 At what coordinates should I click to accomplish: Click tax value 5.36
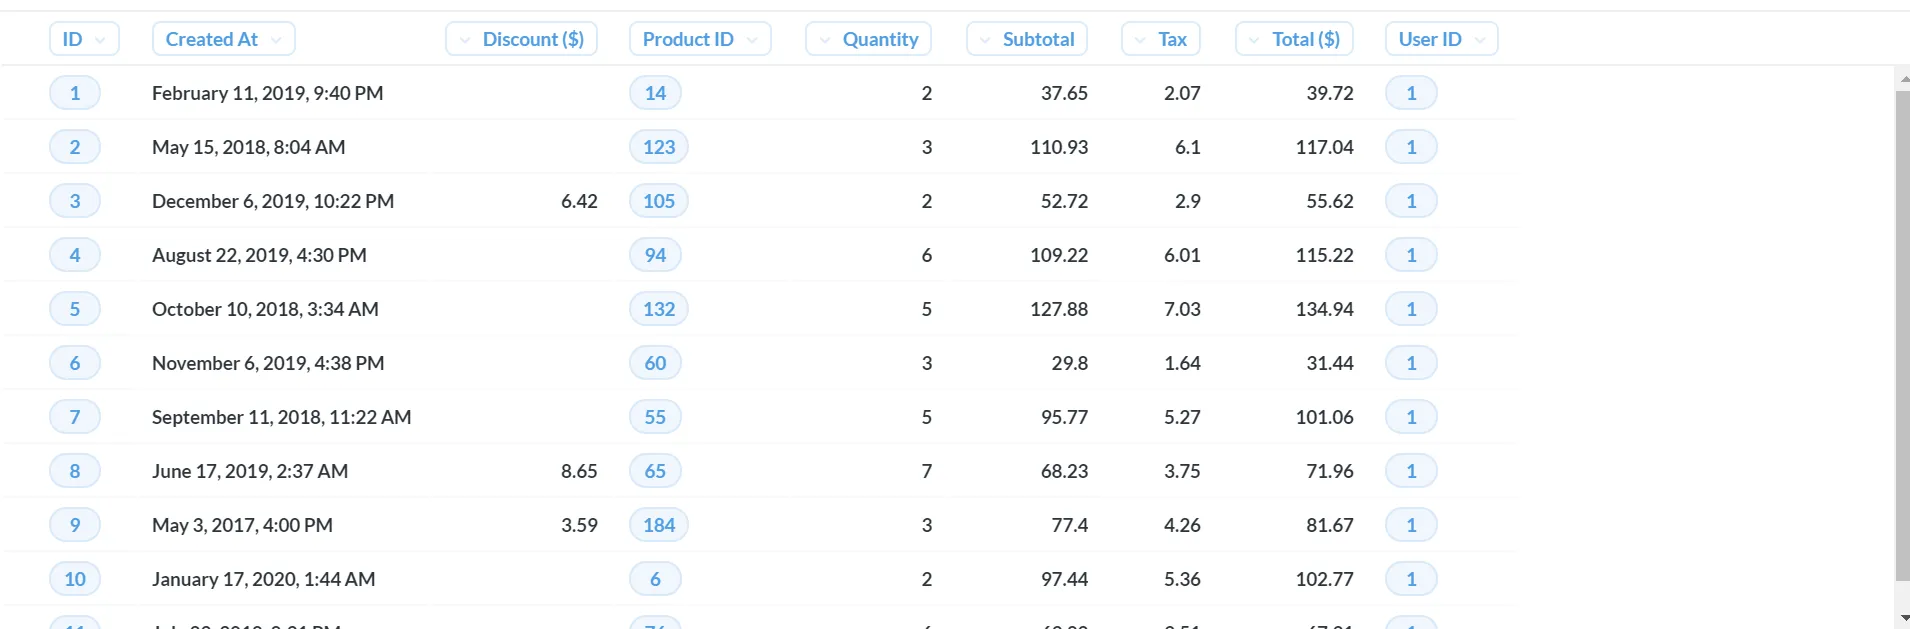pos(1182,579)
